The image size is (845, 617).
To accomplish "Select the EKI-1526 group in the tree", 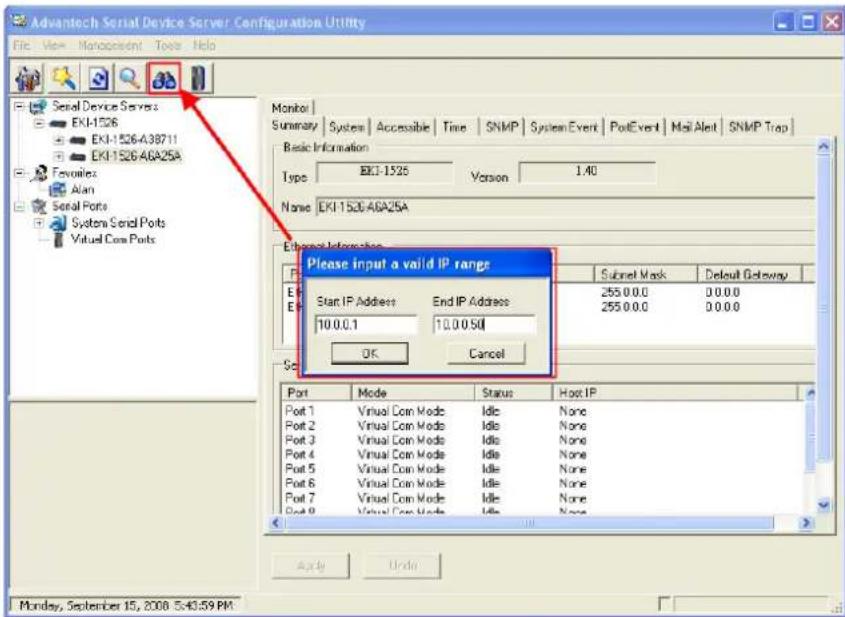I will (94, 123).
